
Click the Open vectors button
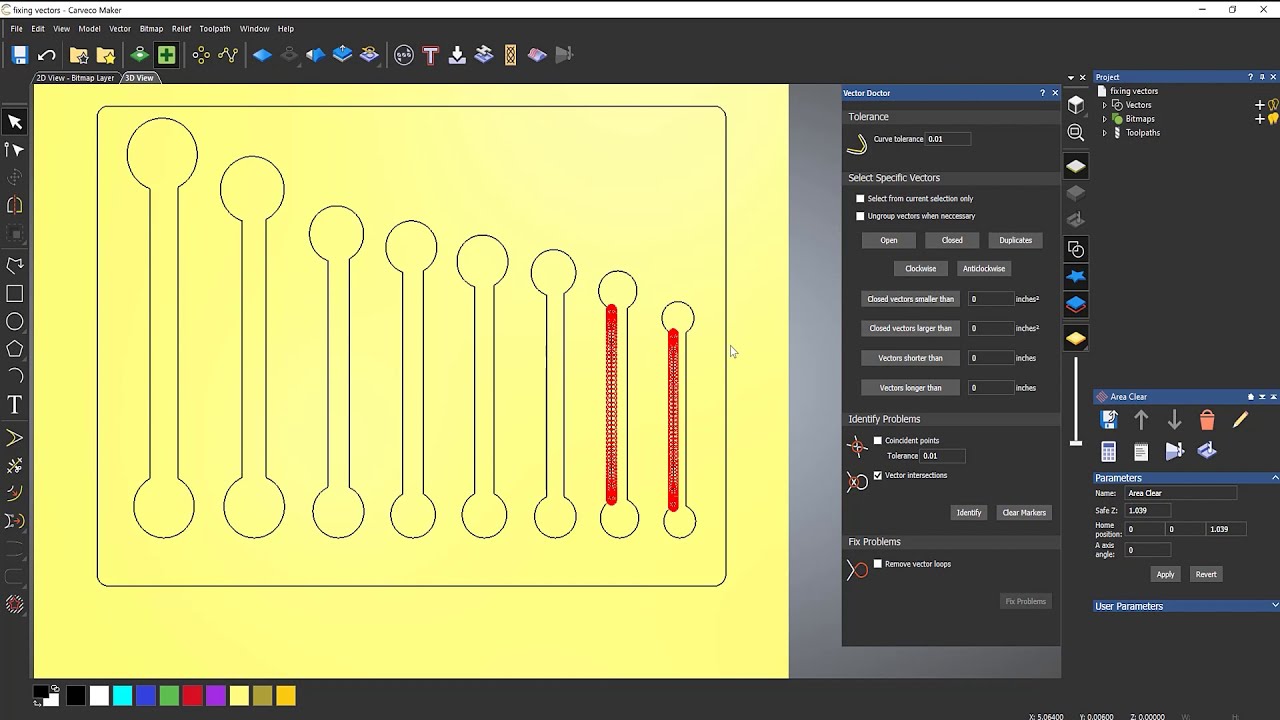[889, 240]
